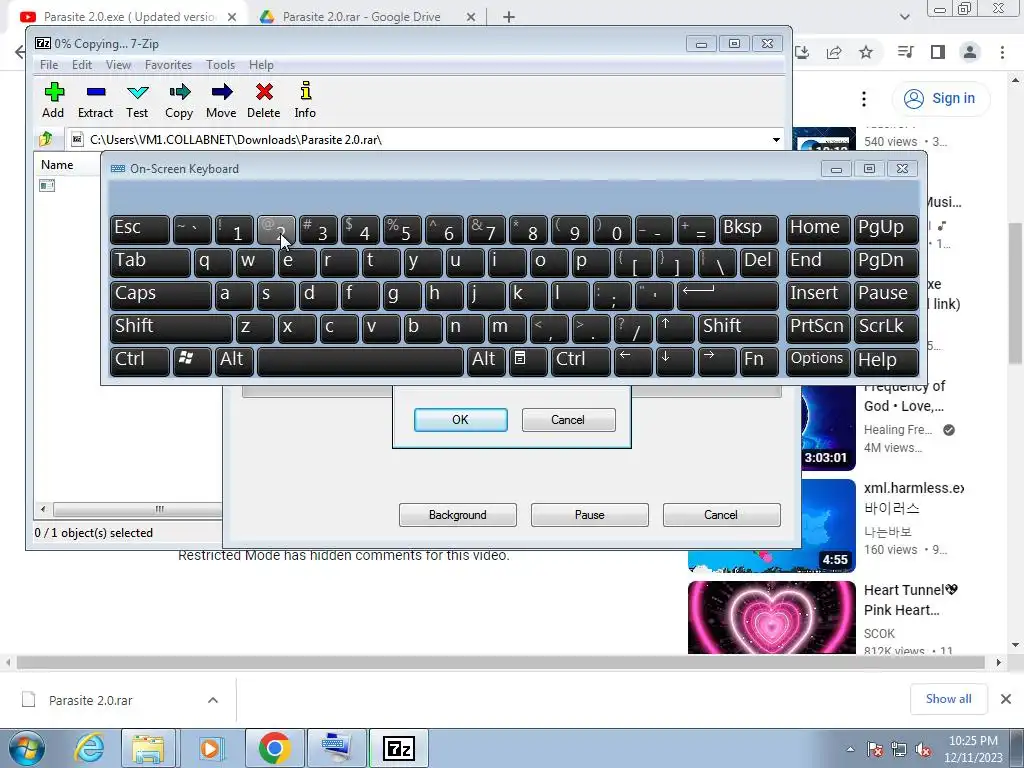Open Internet Explorer from taskbar
The height and width of the screenshot is (768, 1024).
[88, 748]
